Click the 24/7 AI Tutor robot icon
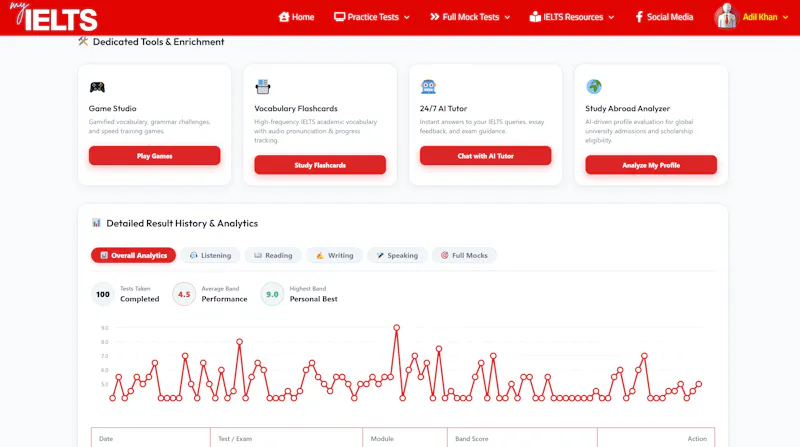The image size is (800, 447). tap(428, 87)
